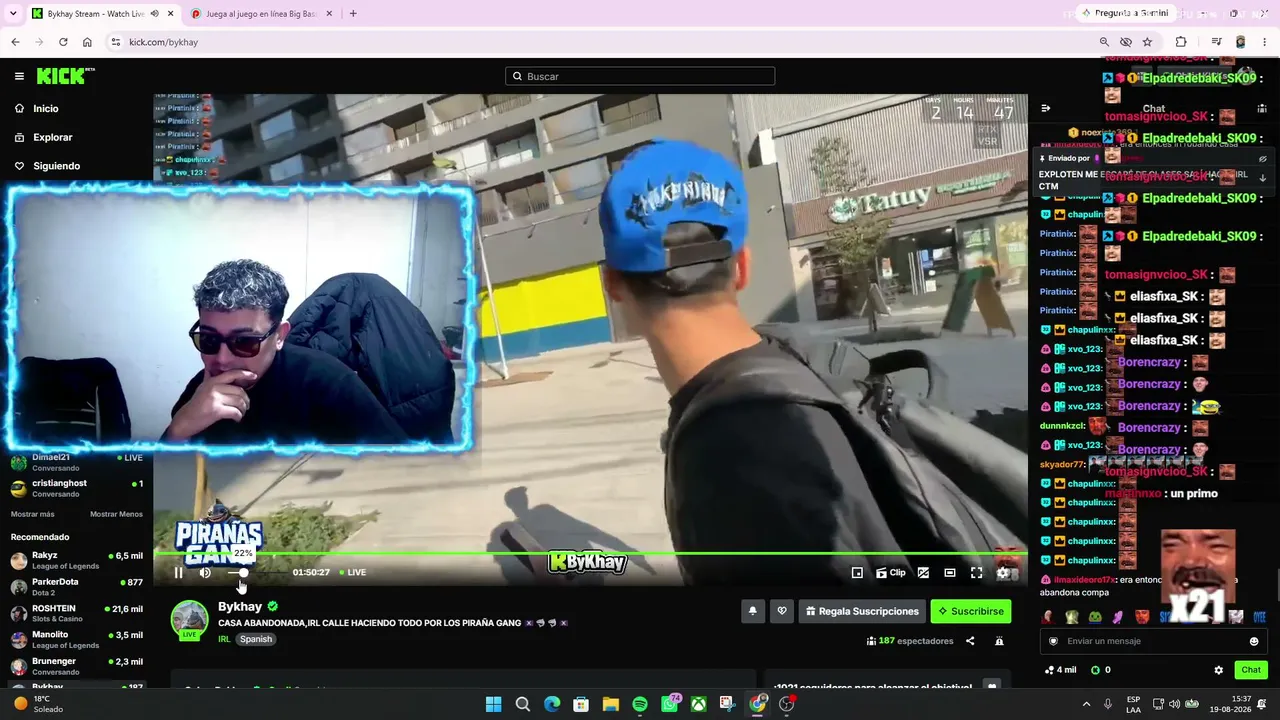Click Regala Suscripciones button
Screen dimensions: 1280x720
[862, 611]
